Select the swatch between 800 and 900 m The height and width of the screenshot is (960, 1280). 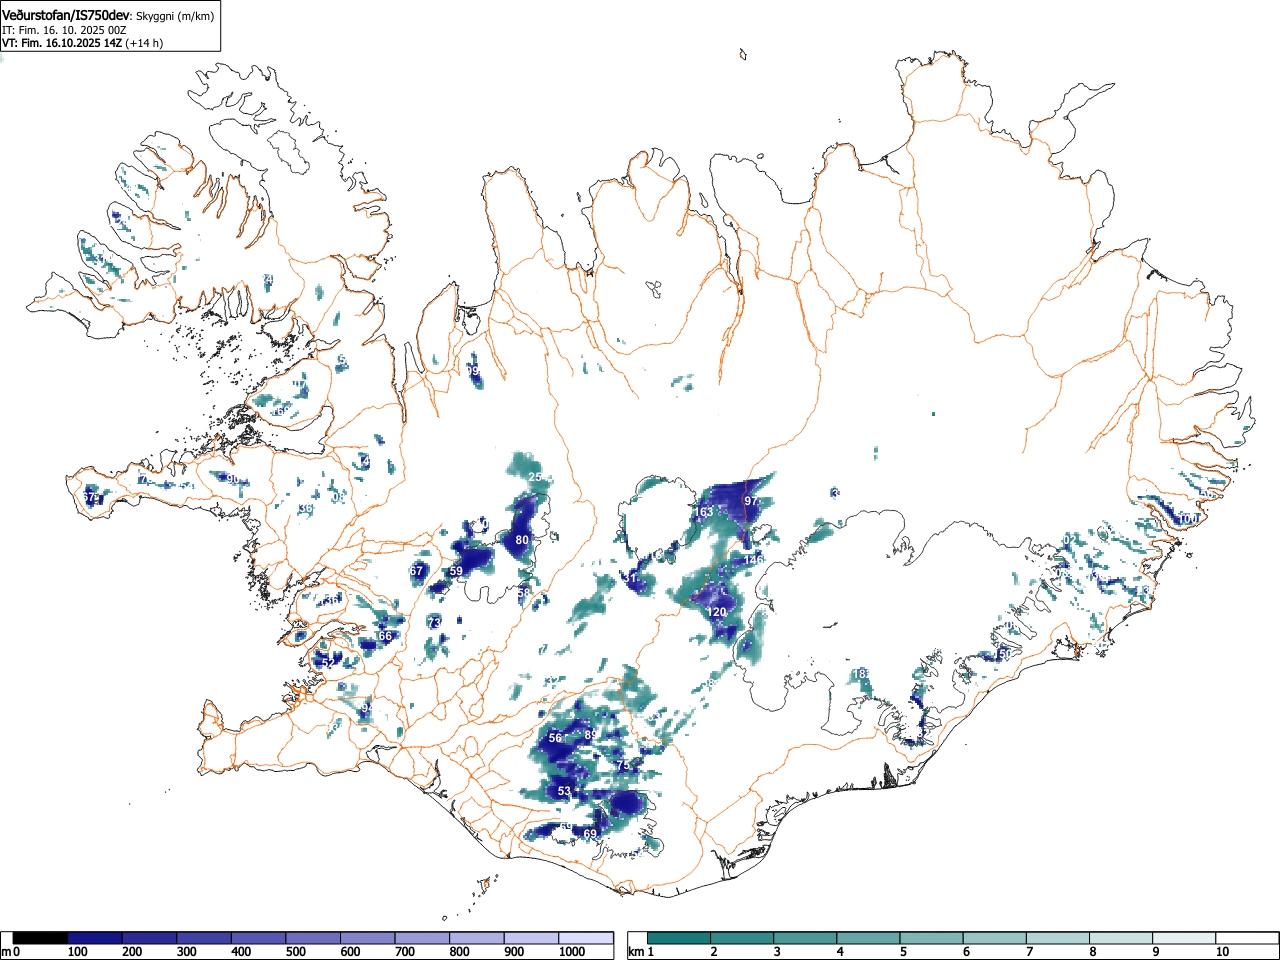pos(477,938)
